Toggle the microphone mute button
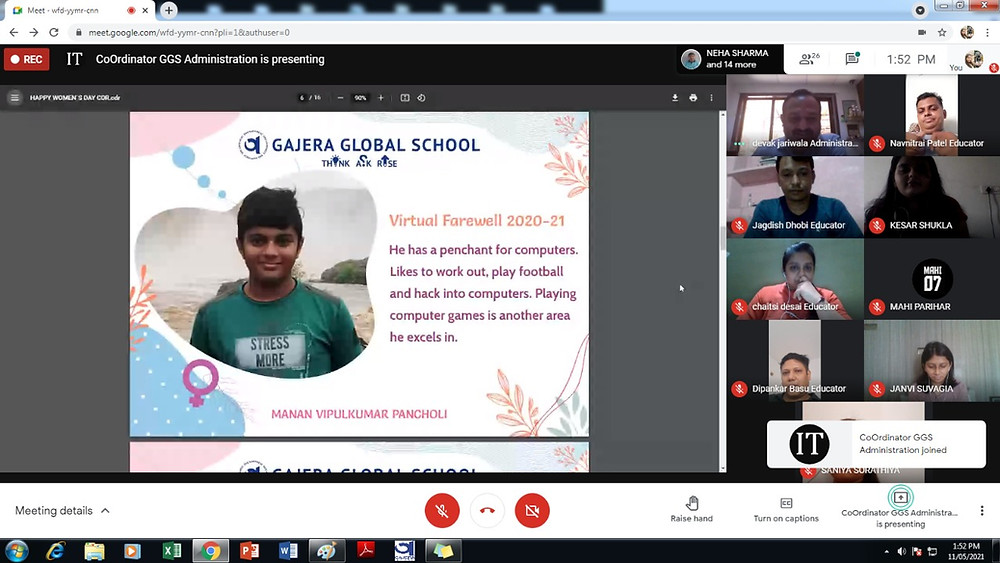 442,510
